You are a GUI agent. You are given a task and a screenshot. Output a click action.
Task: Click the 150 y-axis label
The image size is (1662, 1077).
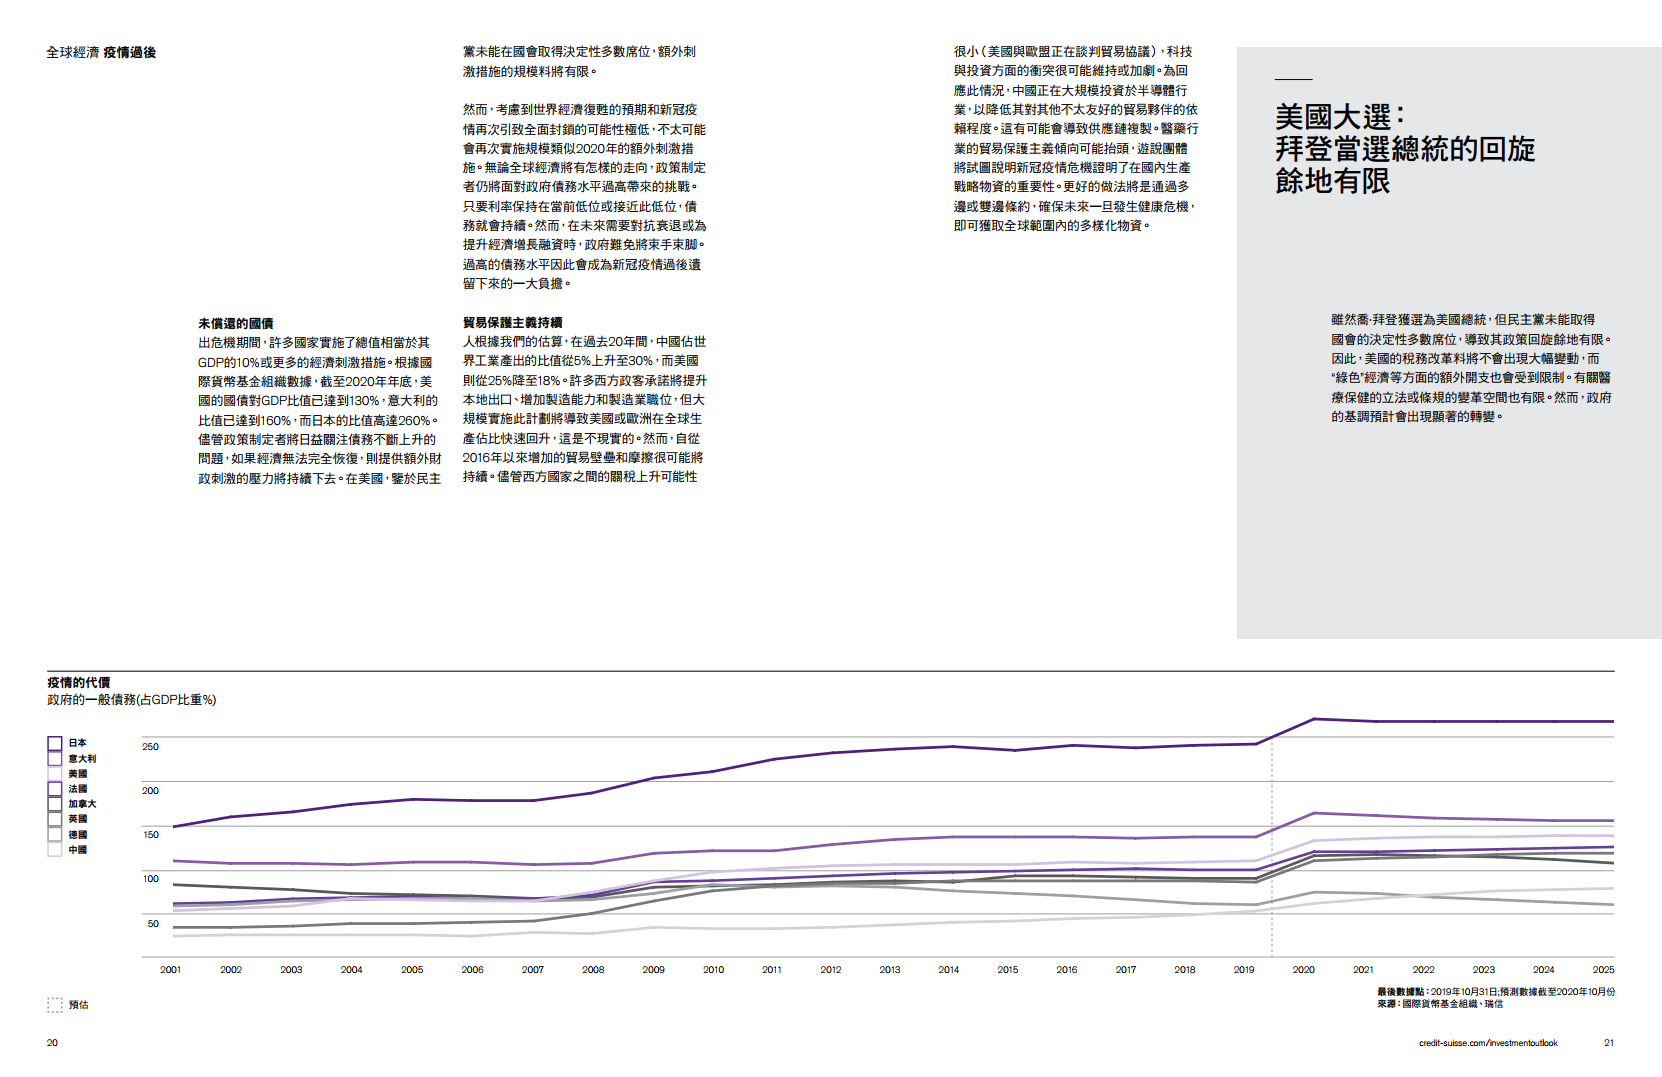[150, 835]
